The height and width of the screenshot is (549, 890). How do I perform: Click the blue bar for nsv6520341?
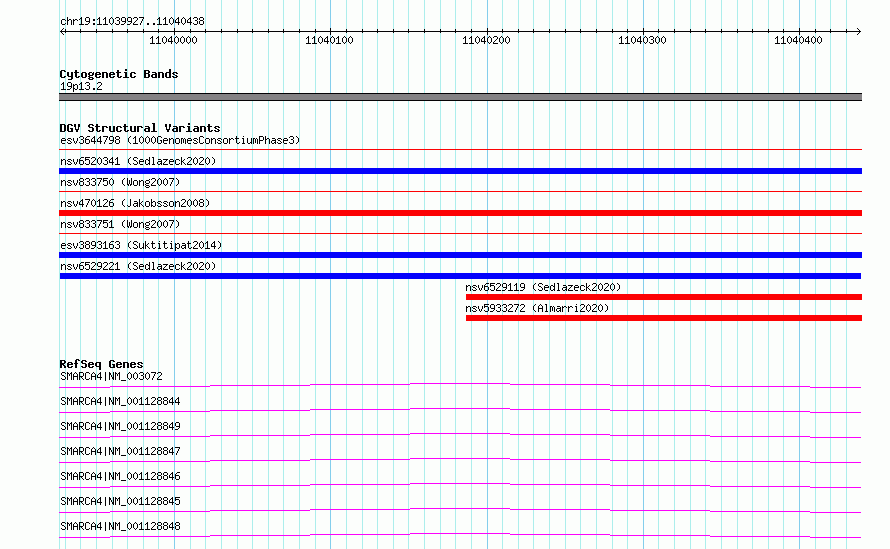coord(460,171)
